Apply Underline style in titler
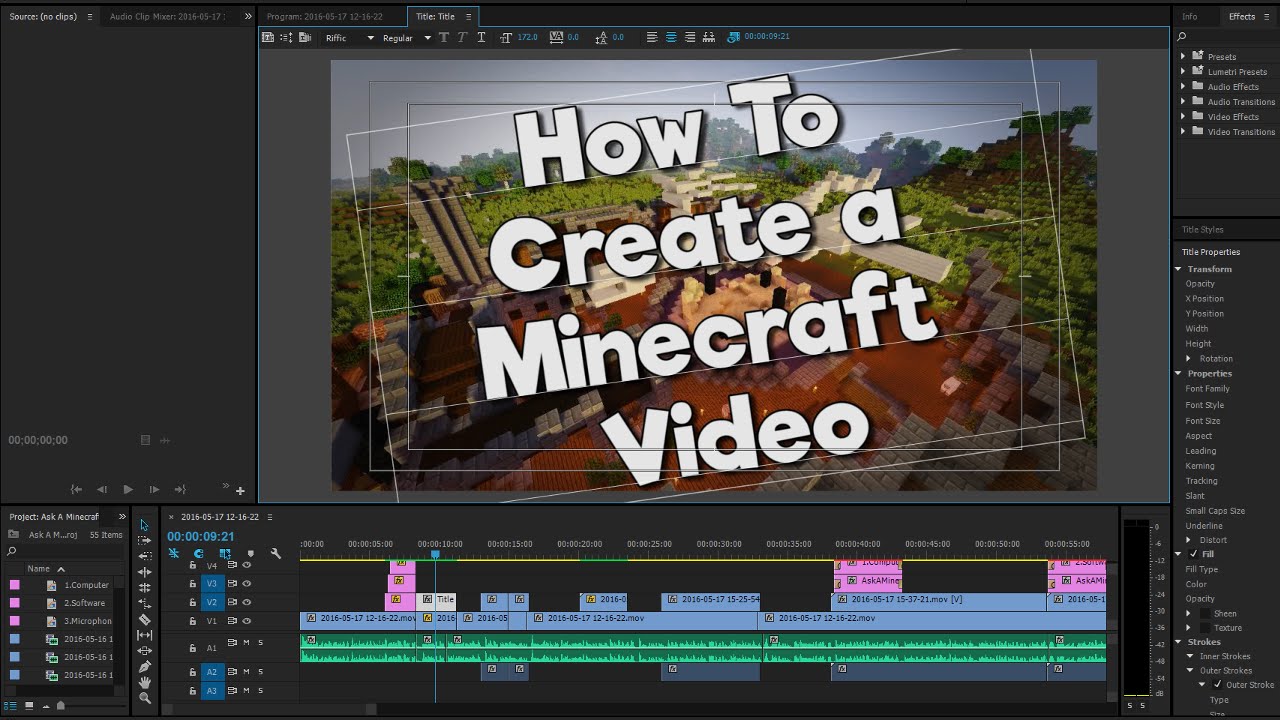The width and height of the screenshot is (1280, 720). (x=481, y=37)
